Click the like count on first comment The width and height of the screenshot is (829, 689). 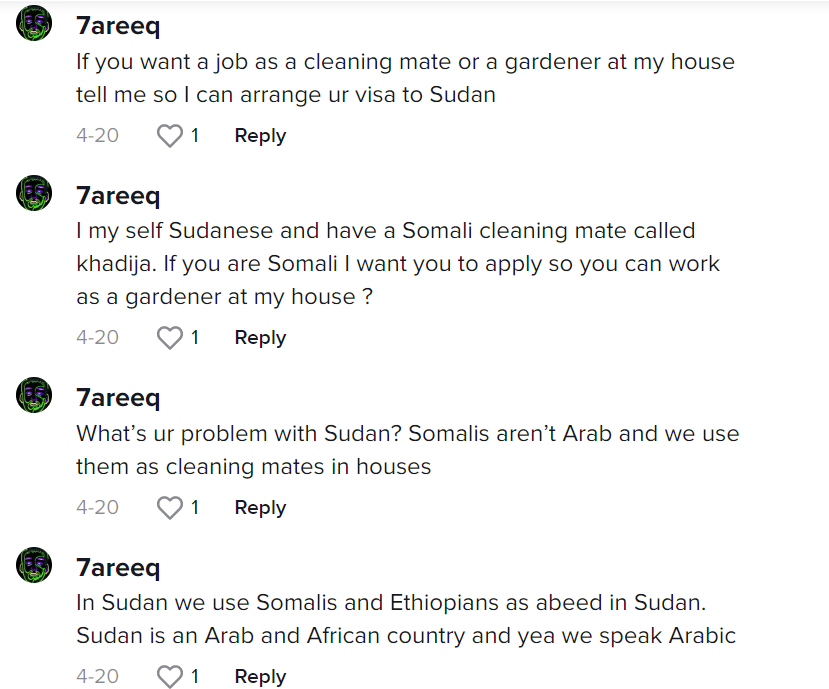coord(195,136)
